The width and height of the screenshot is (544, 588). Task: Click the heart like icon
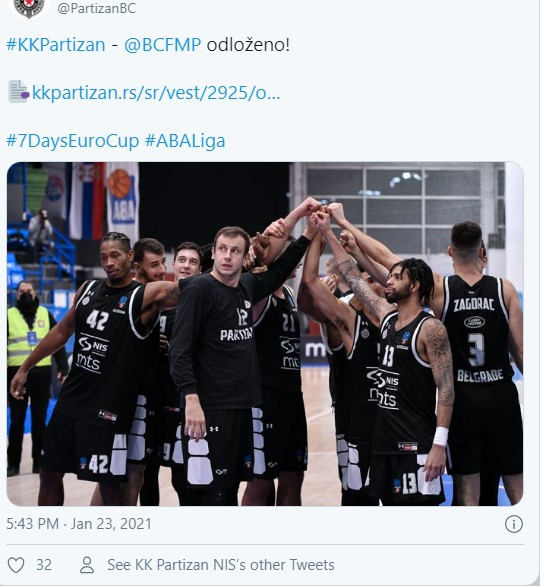16,565
